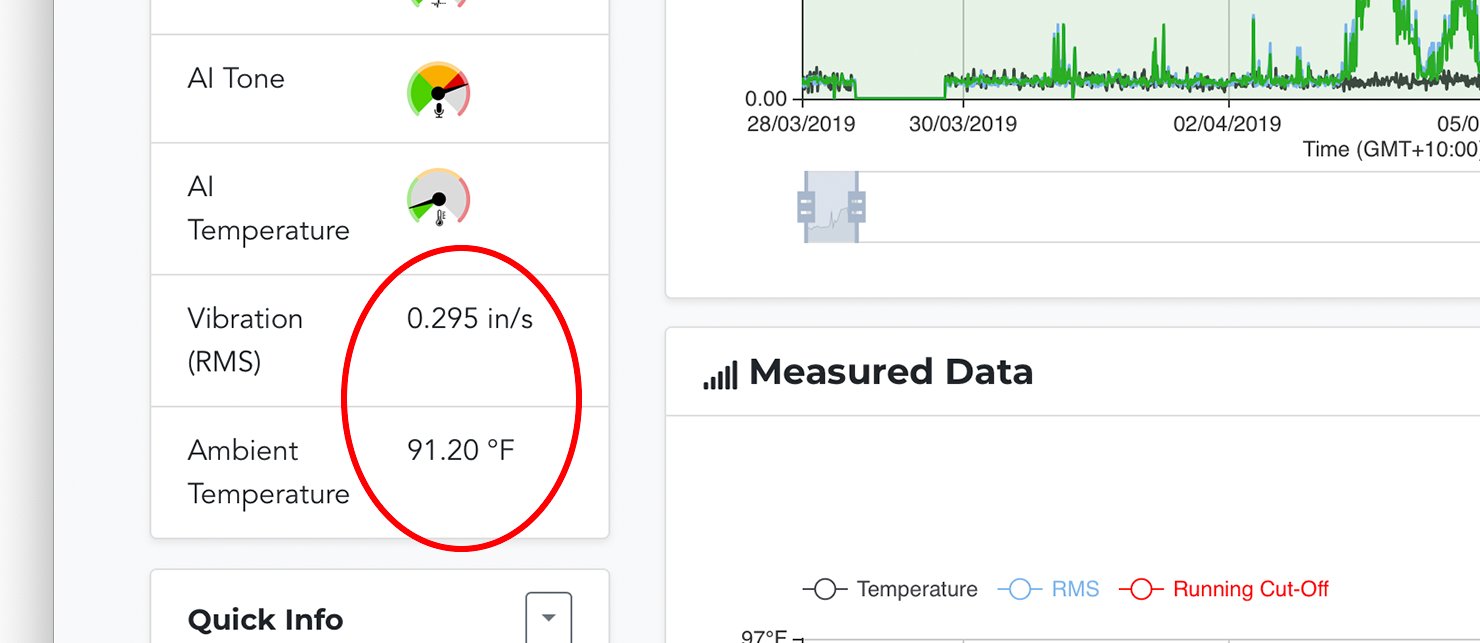Click the left handle of the range navigator

(x=807, y=207)
